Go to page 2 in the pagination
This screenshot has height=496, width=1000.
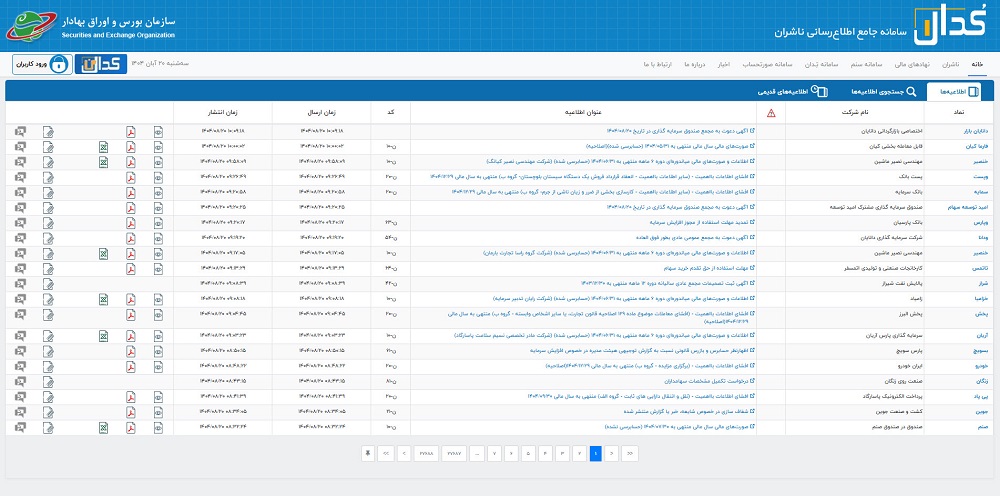579,453
